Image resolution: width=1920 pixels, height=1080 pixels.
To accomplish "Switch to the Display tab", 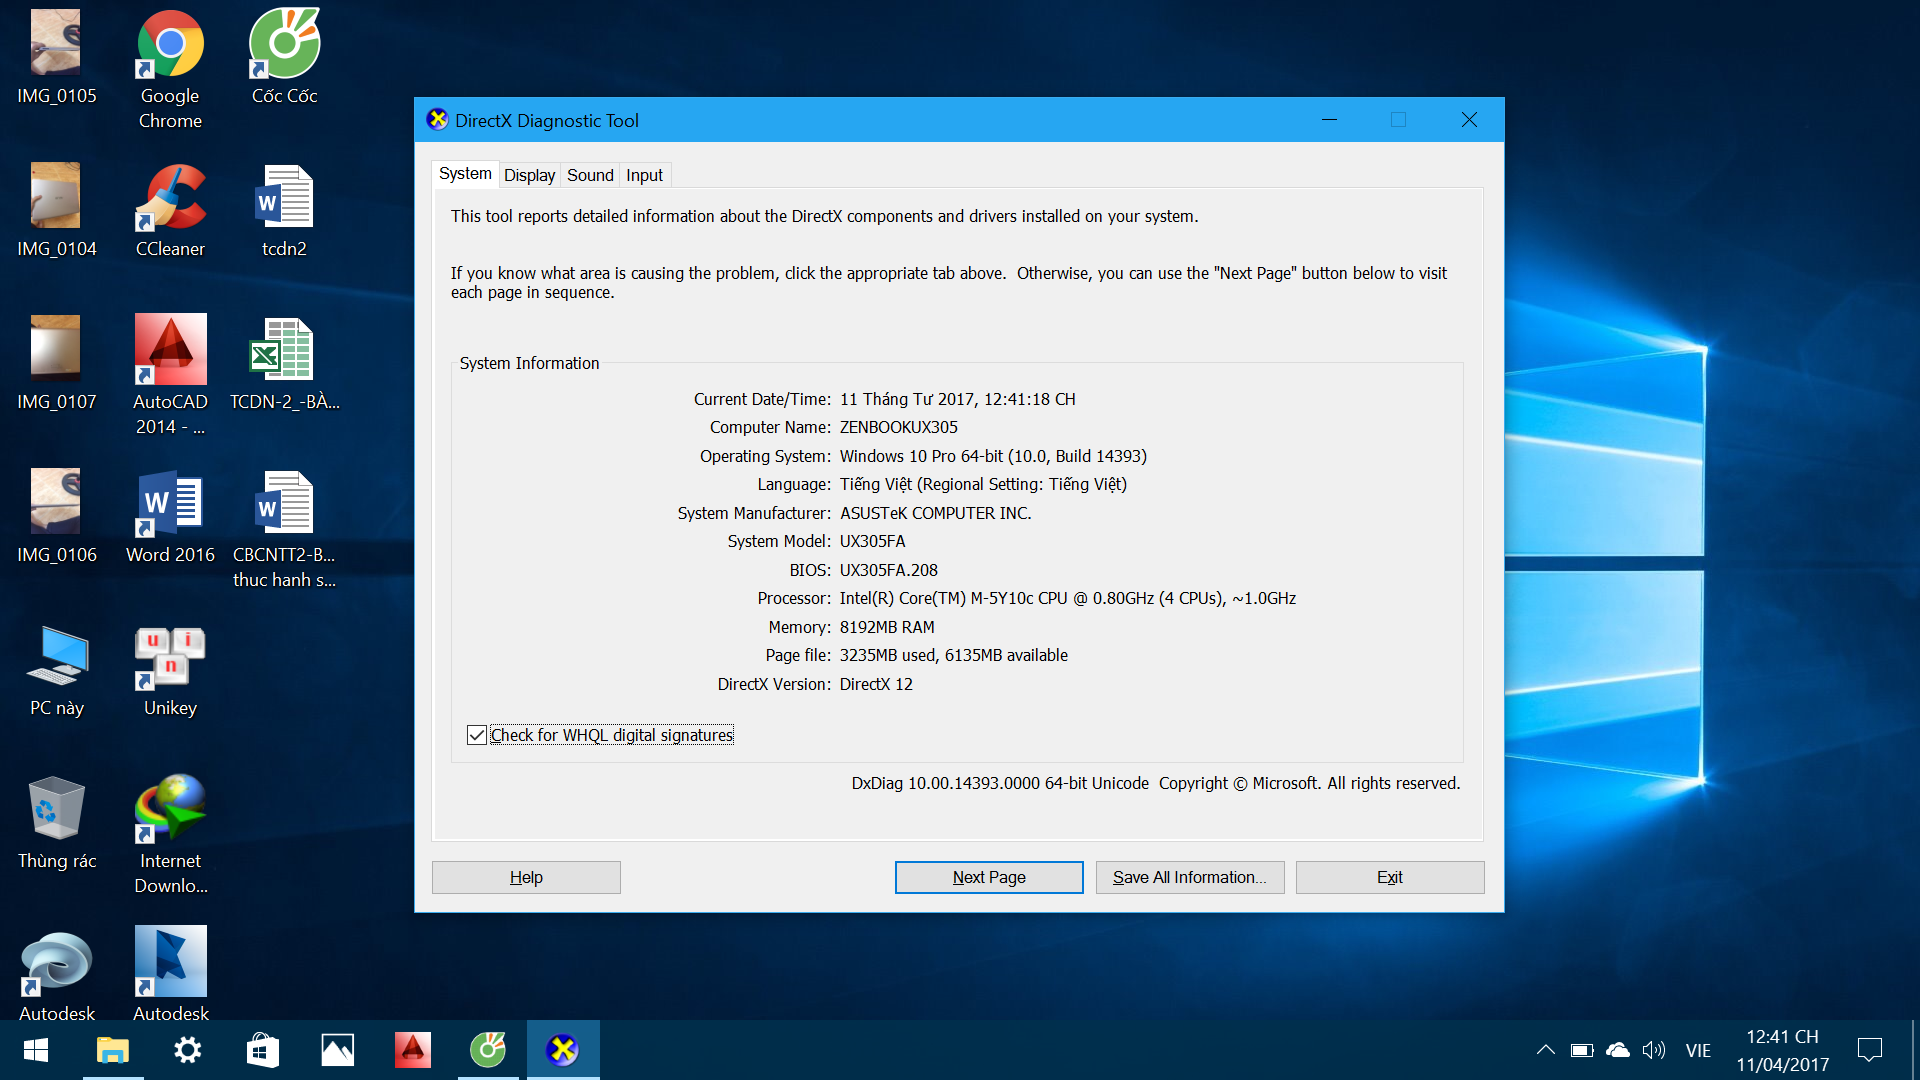I will (x=529, y=175).
